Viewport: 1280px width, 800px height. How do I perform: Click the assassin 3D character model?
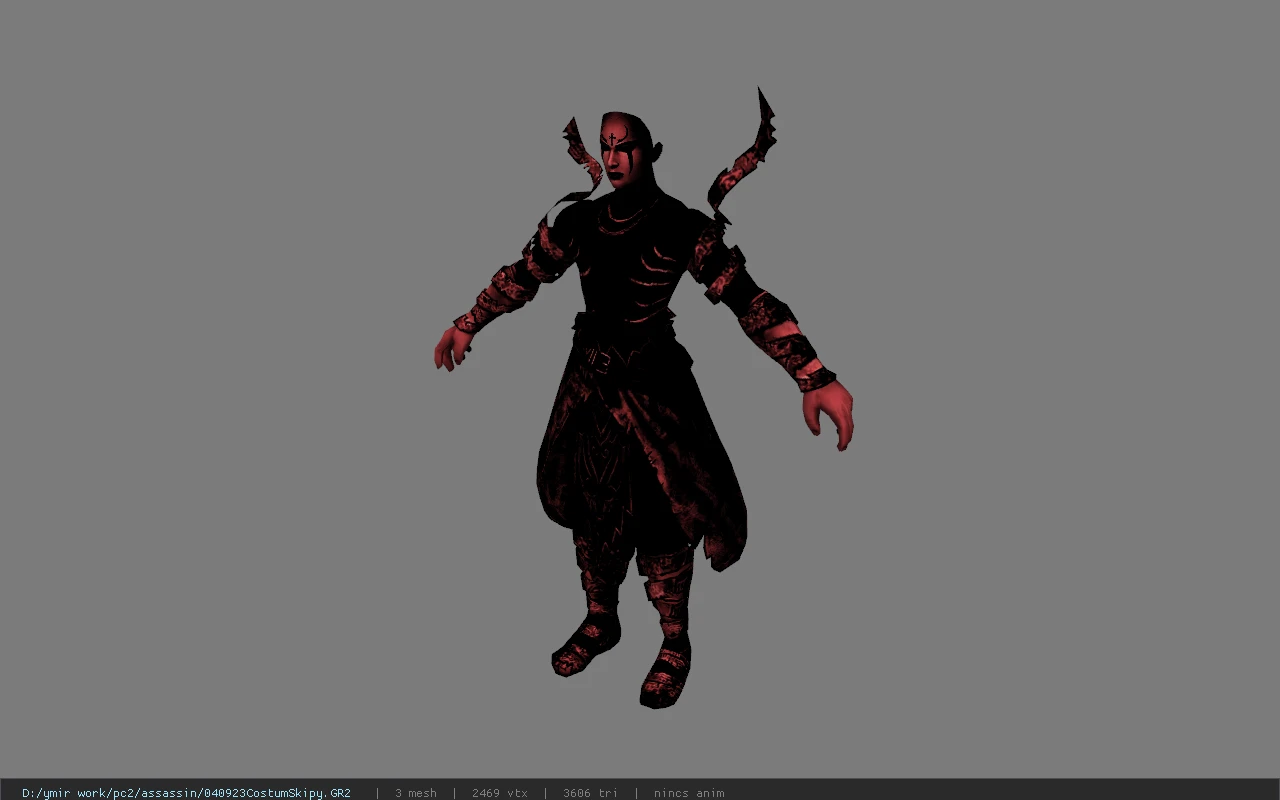click(643, 398)
